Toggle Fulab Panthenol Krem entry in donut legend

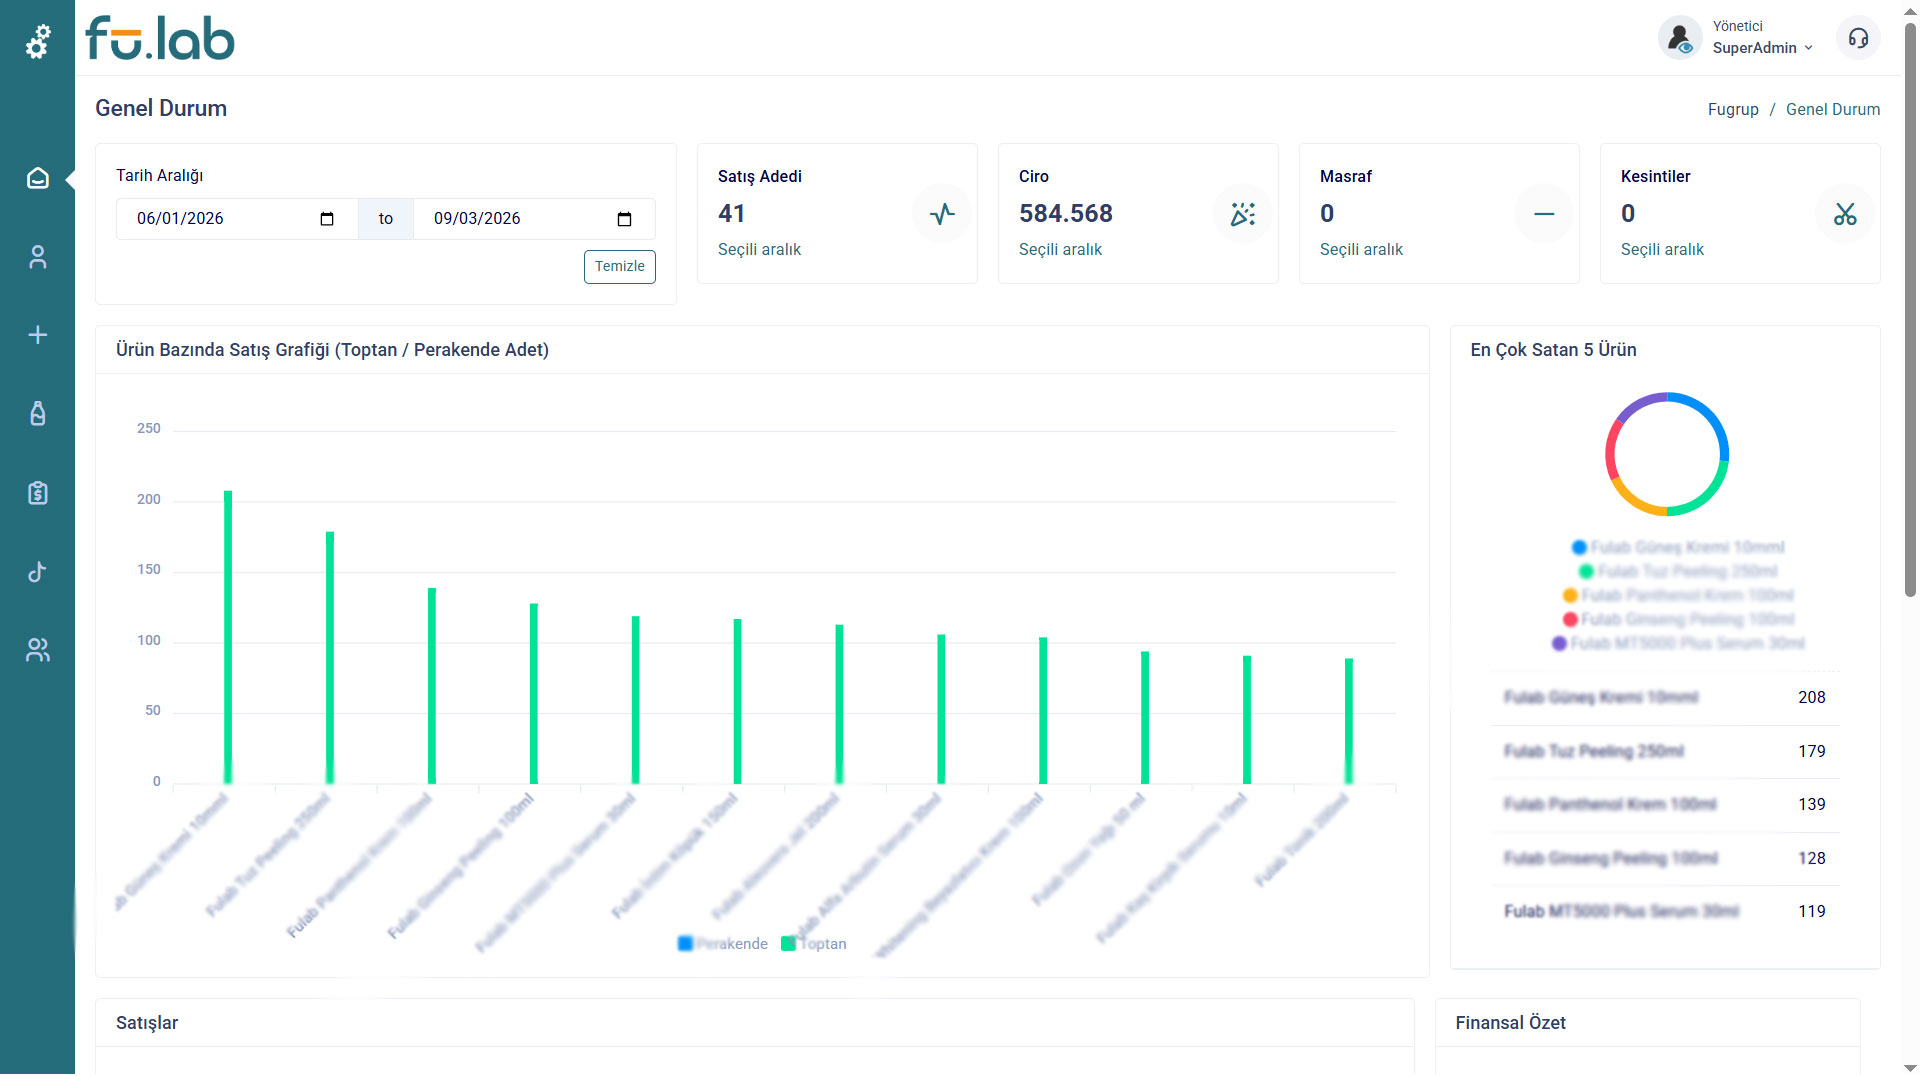(x=1678, y=595)
